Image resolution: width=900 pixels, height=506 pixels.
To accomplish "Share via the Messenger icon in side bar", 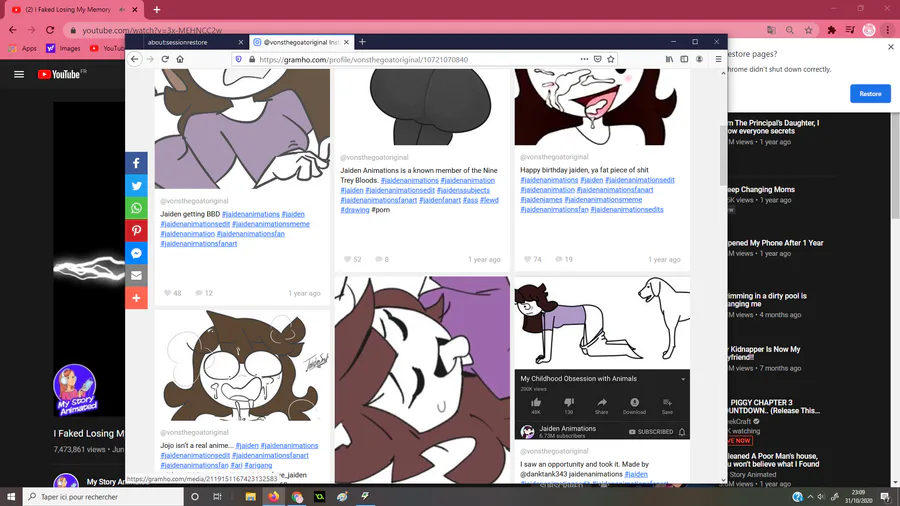I will click(136, 253).
